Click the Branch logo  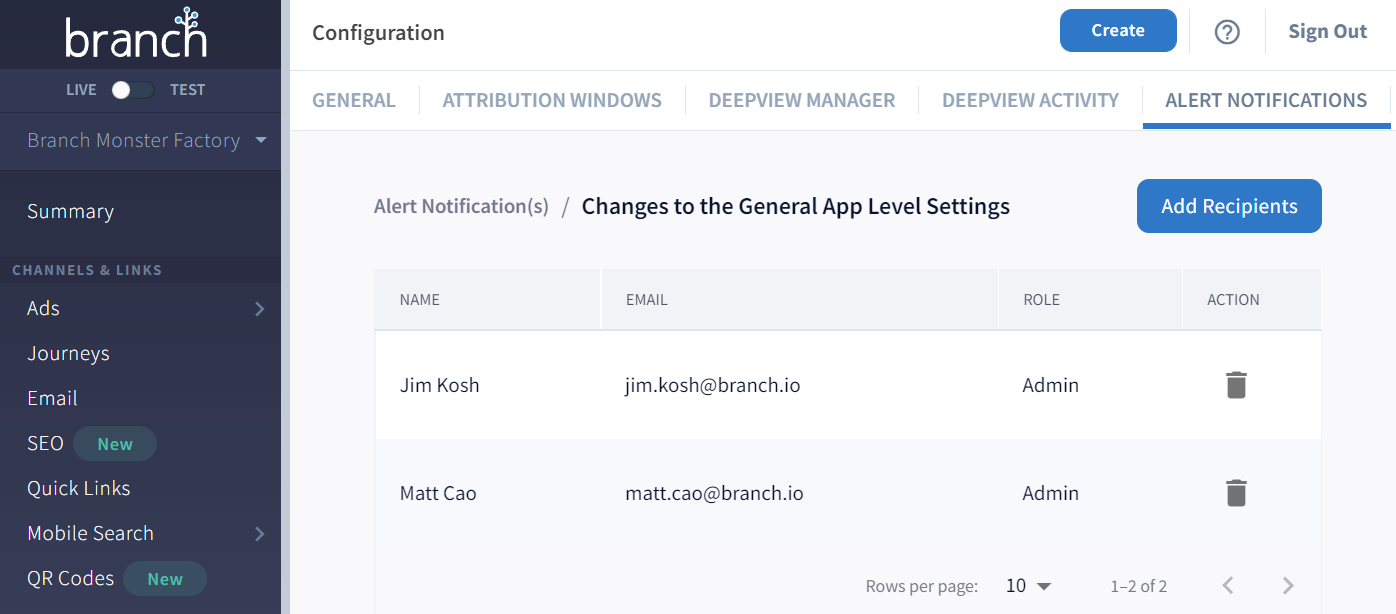tap(136, 34)
